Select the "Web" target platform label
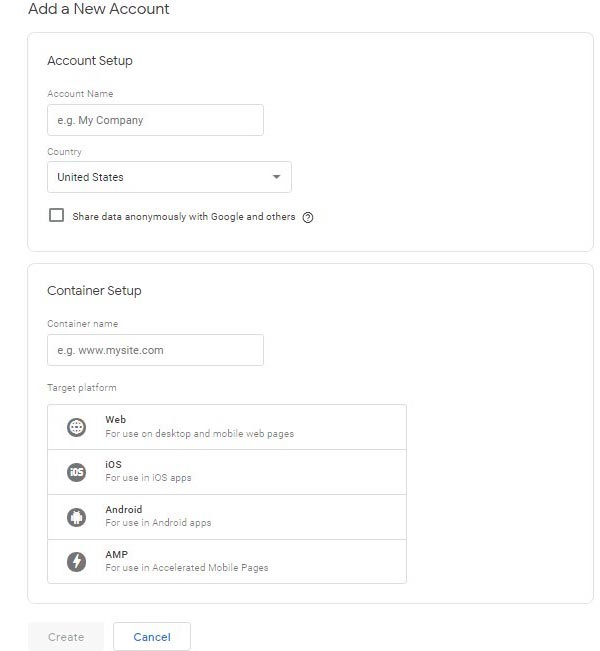Image resolution: width=600 pixels, height=651 pixels. pyautogui.click(x=116, y=420)
